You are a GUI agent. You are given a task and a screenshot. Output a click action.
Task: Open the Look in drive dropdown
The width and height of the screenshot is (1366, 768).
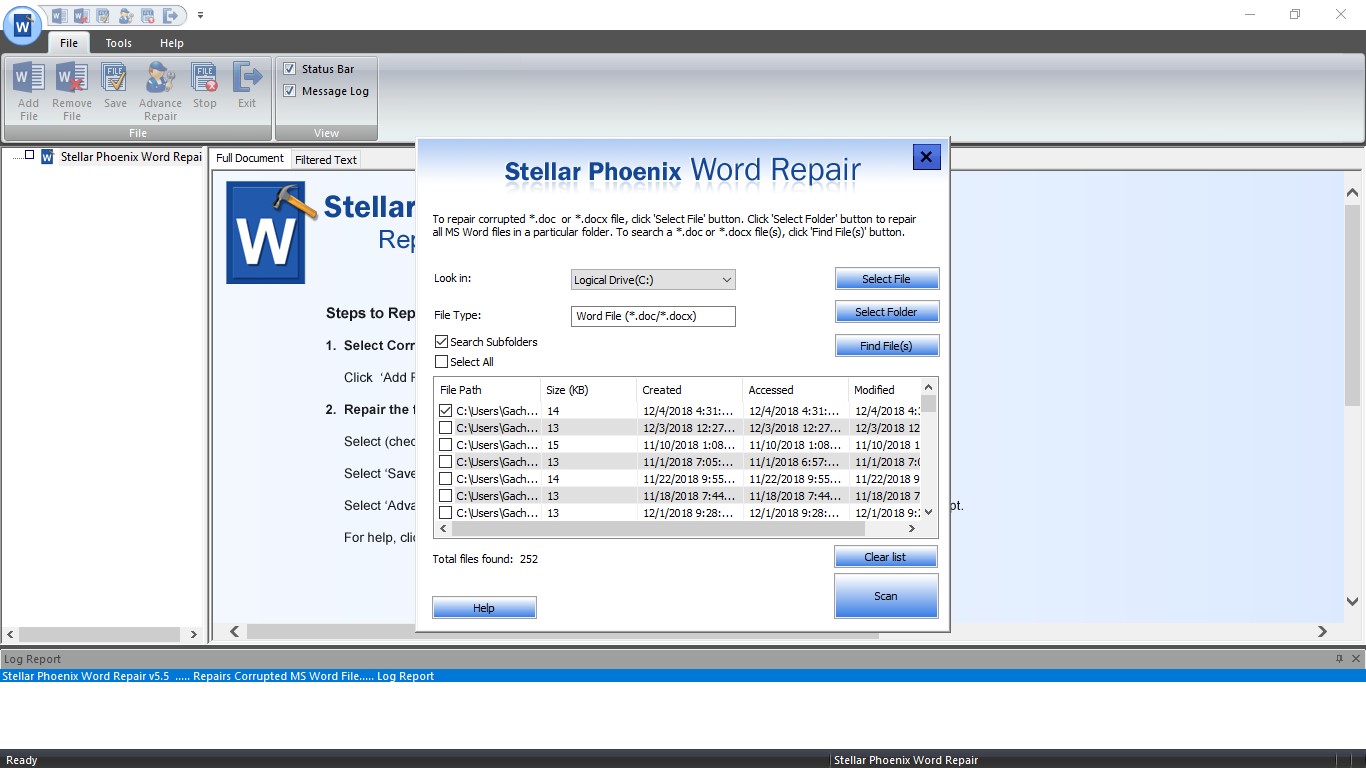[727, 280]
